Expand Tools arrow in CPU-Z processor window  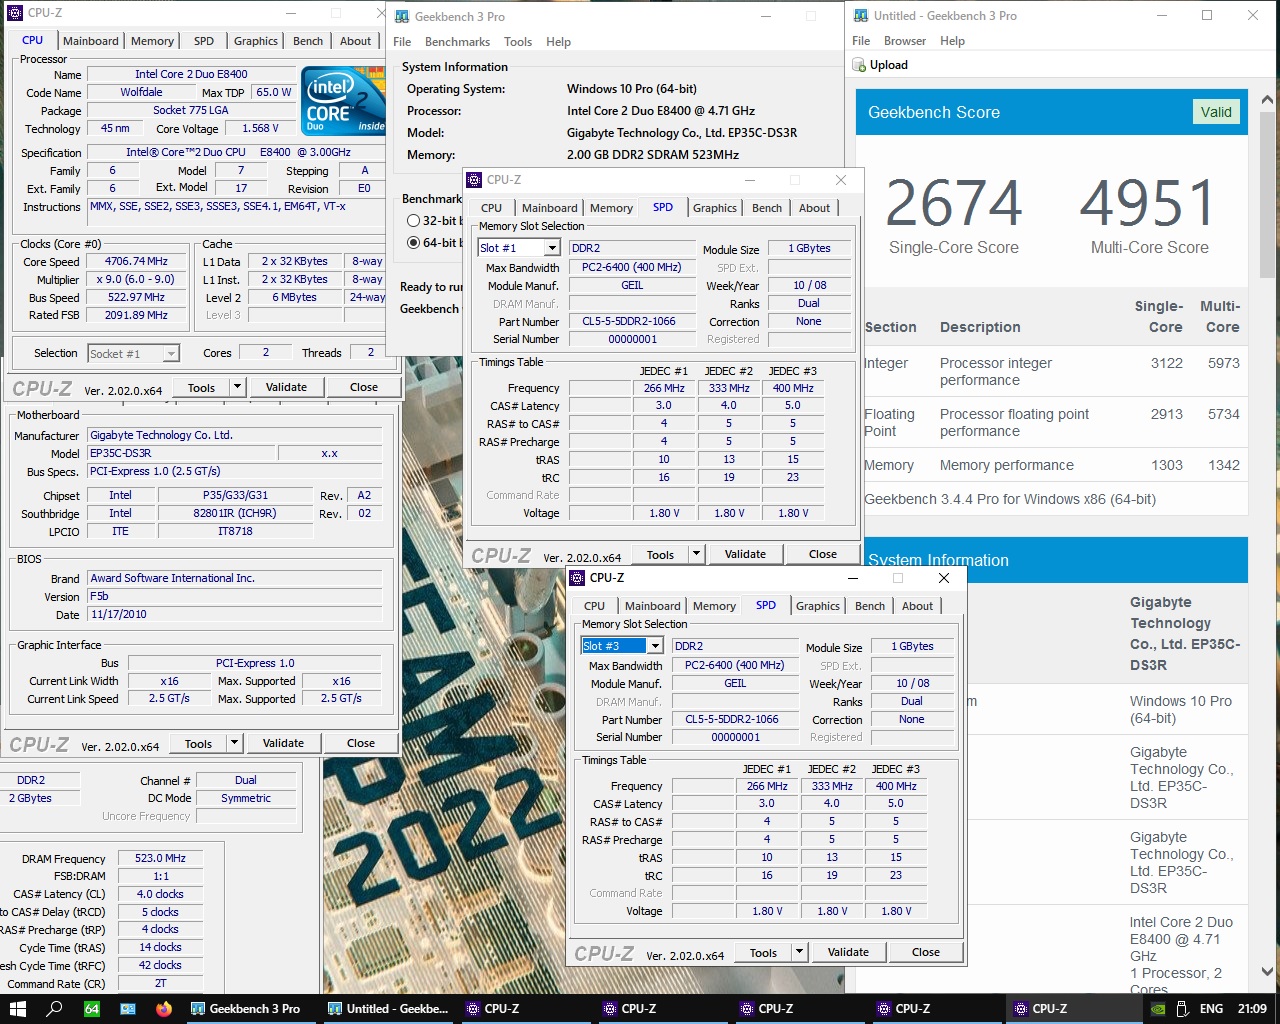click(x=237, y=387)
